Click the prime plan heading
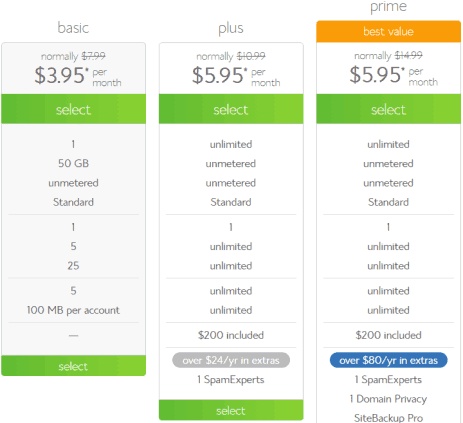The image size is (463, 423). point(388,7)
